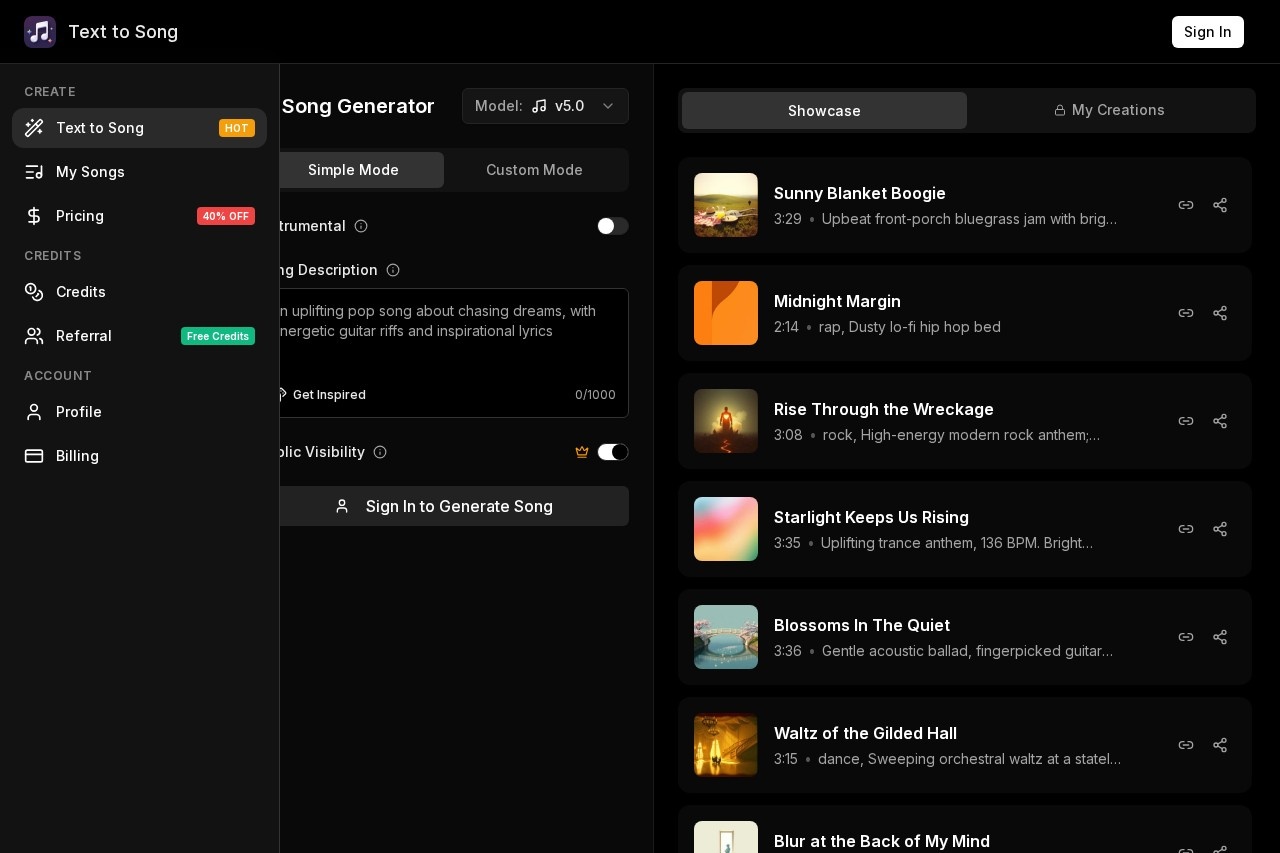
Task: Open My Songs in the sidebar
Action: coord(90,172)
